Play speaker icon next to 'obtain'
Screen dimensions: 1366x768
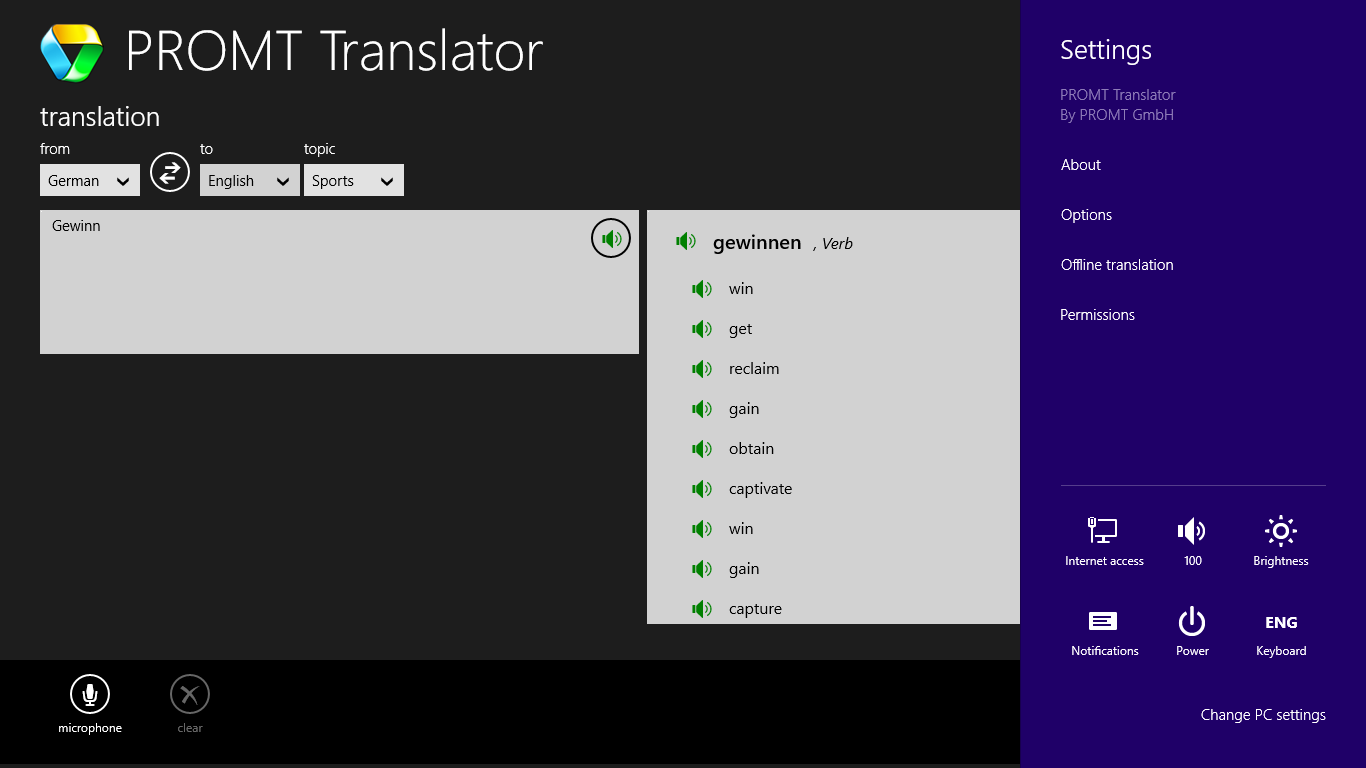click(x=702, y=449)
